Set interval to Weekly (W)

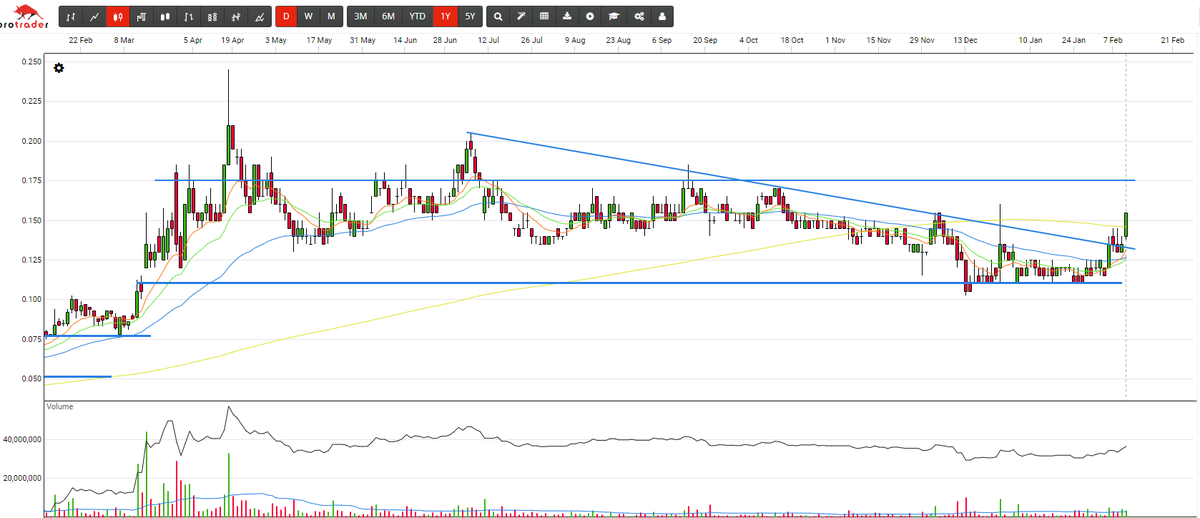point(308,17)
